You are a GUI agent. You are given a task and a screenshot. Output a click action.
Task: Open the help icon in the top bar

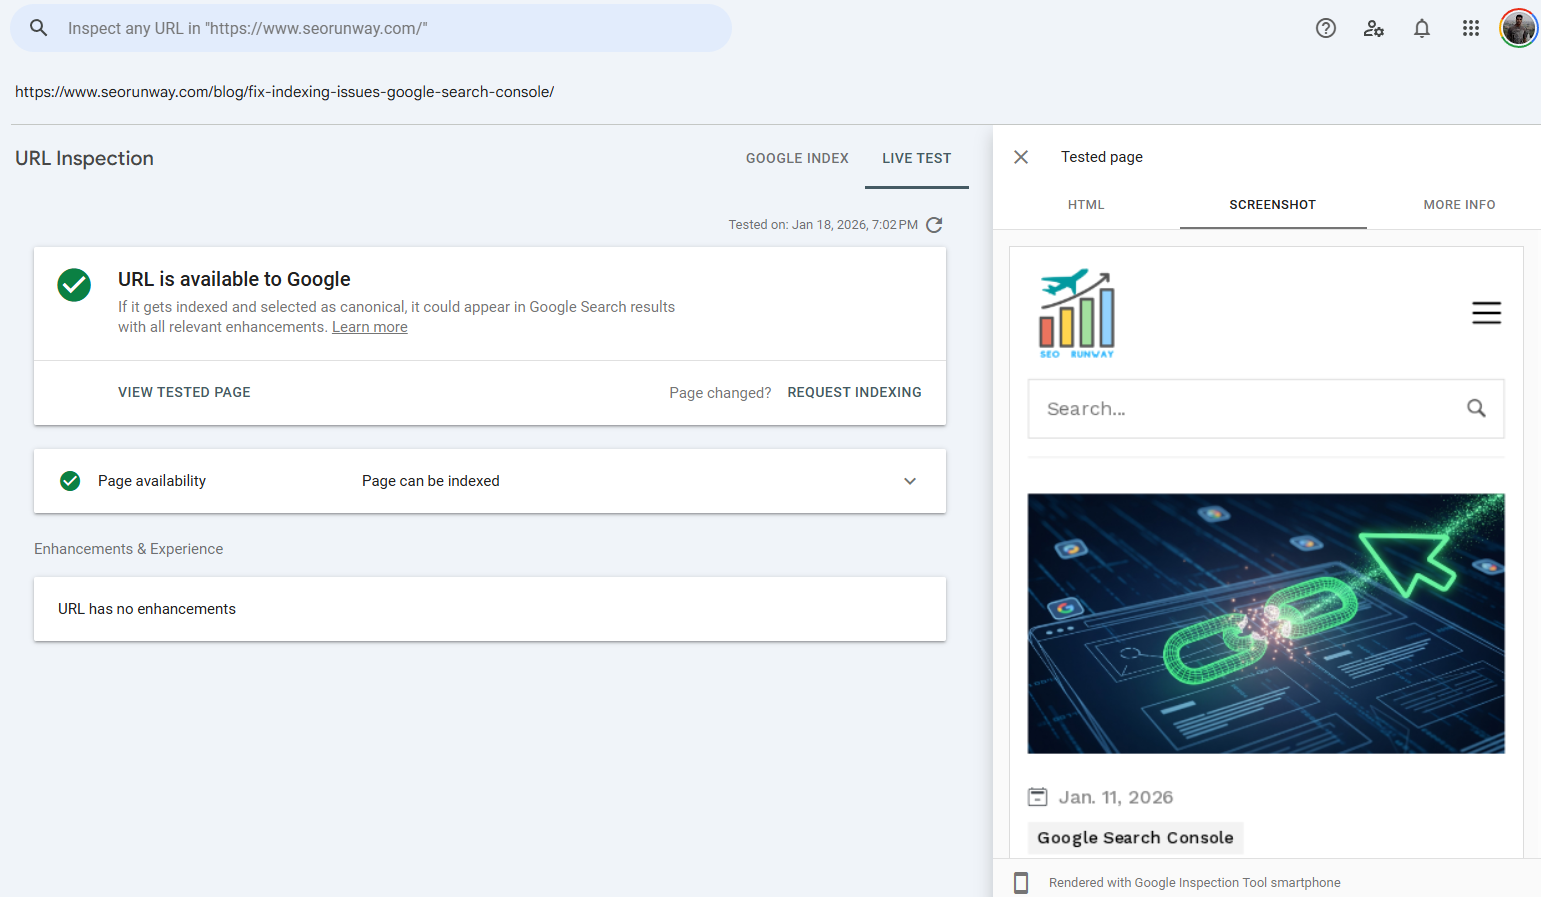pyautogui.click(x=1325, y=28)
